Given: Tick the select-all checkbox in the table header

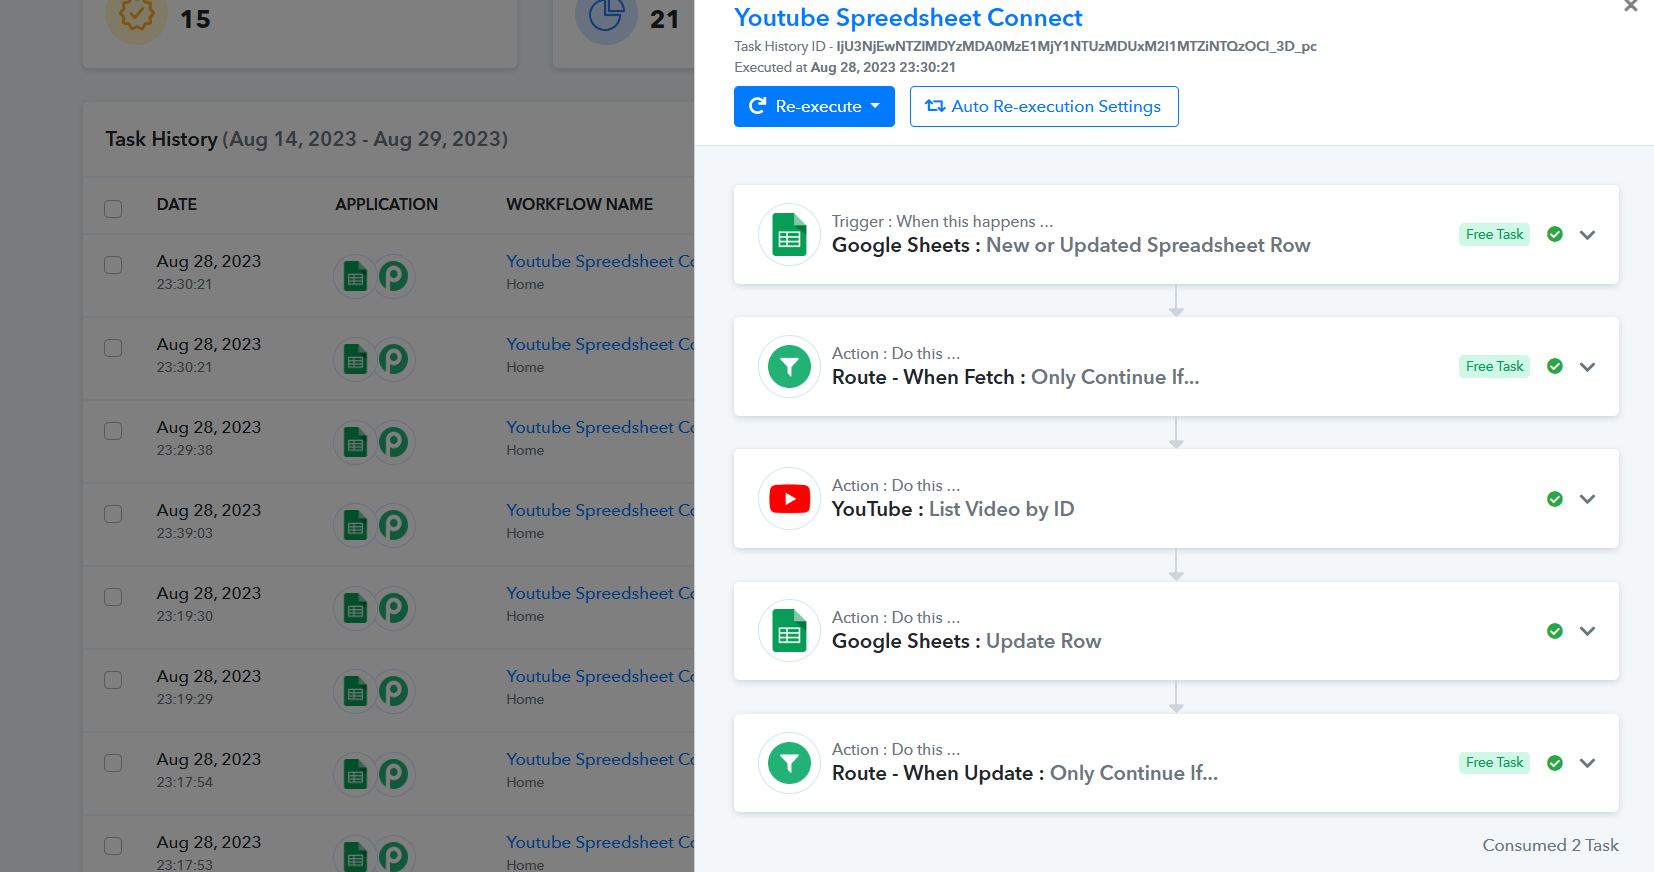Looking at the screenshot, I should pos(113,209).
